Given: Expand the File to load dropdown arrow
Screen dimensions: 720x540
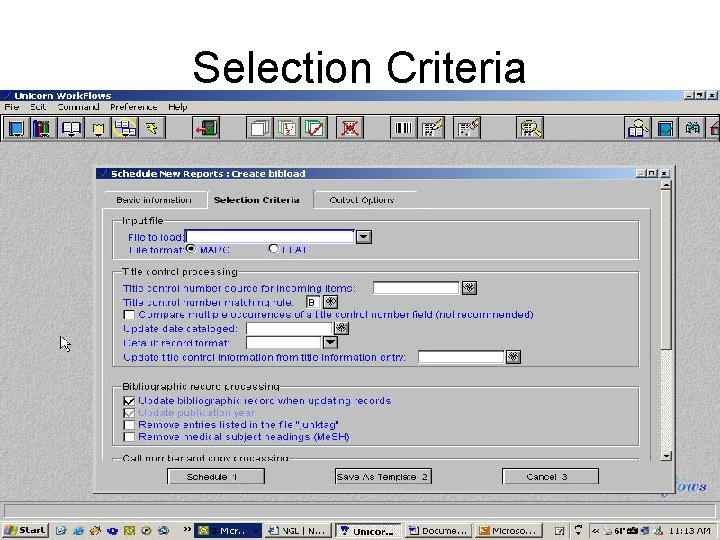Looking at the screenshot, I should [364, 237].
